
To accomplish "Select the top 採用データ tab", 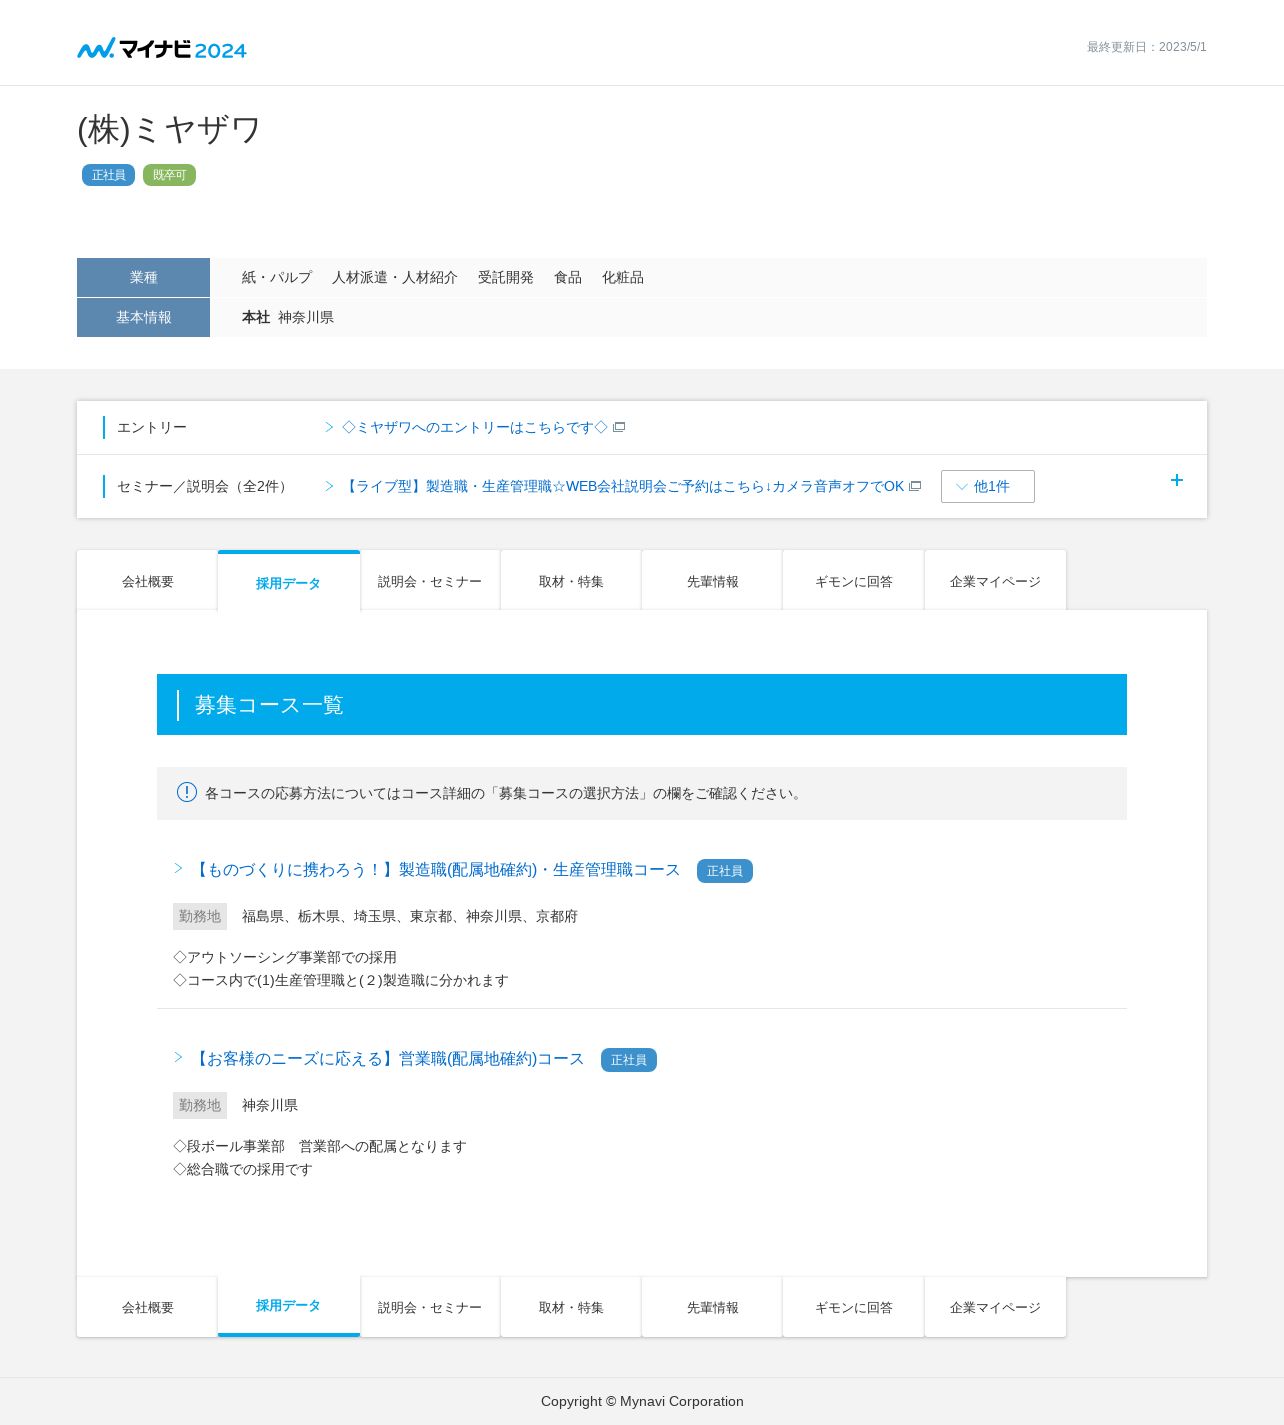I will (x=289, y=581).
